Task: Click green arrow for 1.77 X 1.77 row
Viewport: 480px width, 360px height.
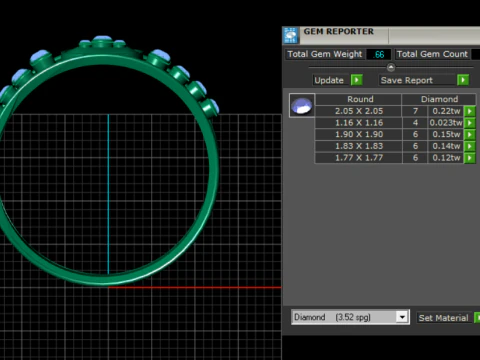Action: [470, 158]
